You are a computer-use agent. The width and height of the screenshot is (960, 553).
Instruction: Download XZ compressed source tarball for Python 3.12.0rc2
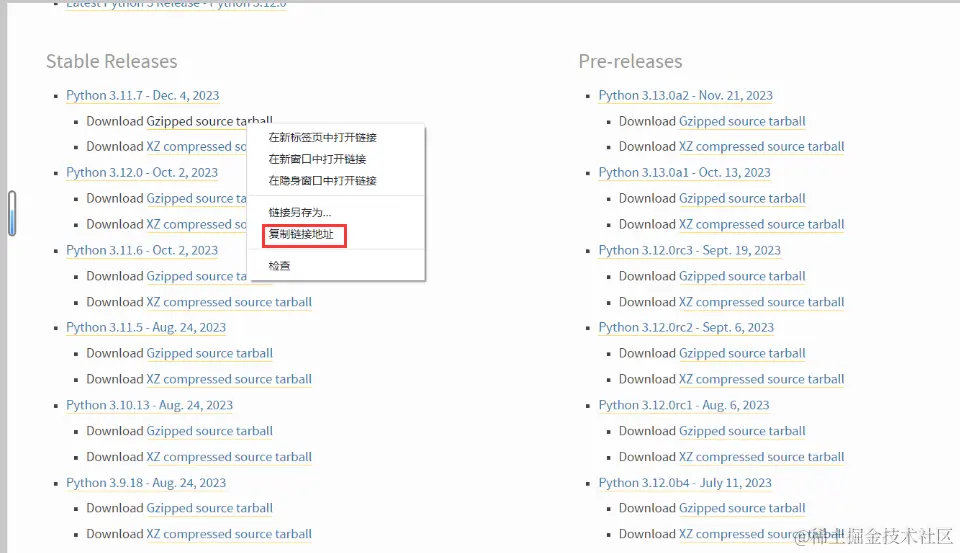point(762,380)
